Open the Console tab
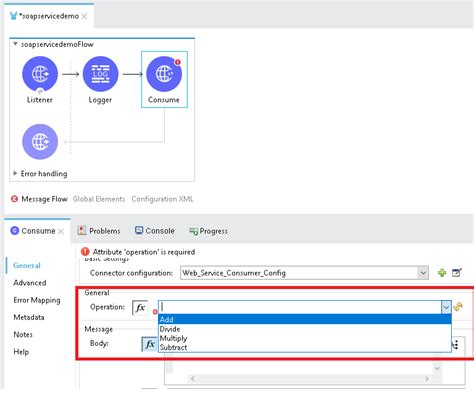The height and width of the screenshot is (408, 474). click(155, 231)
